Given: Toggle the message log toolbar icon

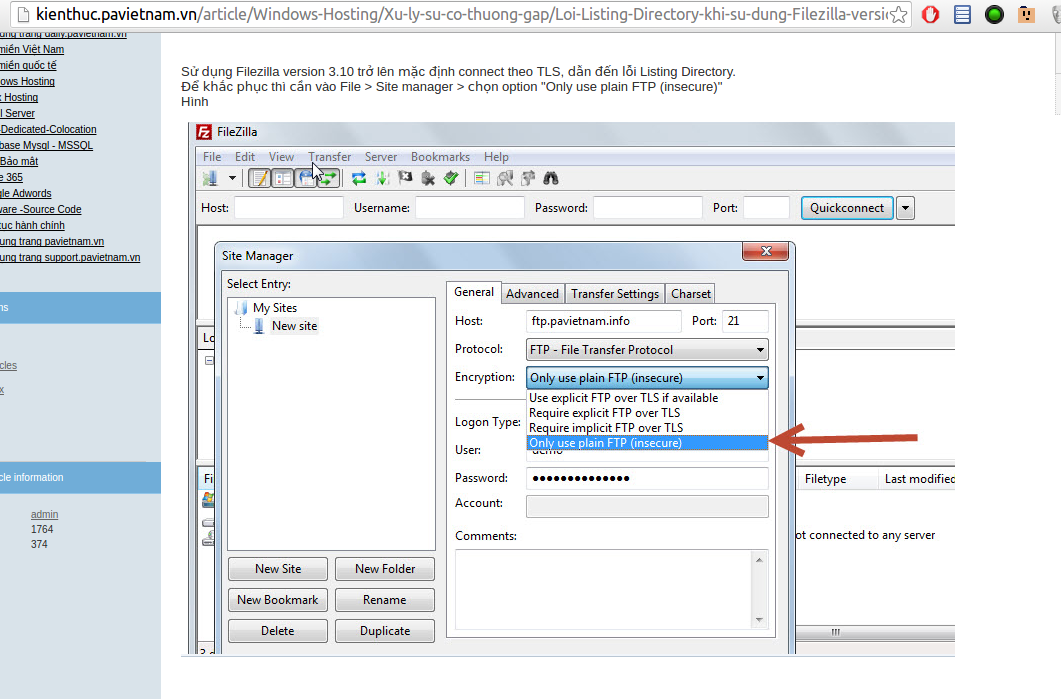Looking at the screenshot, I should click(260, 178).
